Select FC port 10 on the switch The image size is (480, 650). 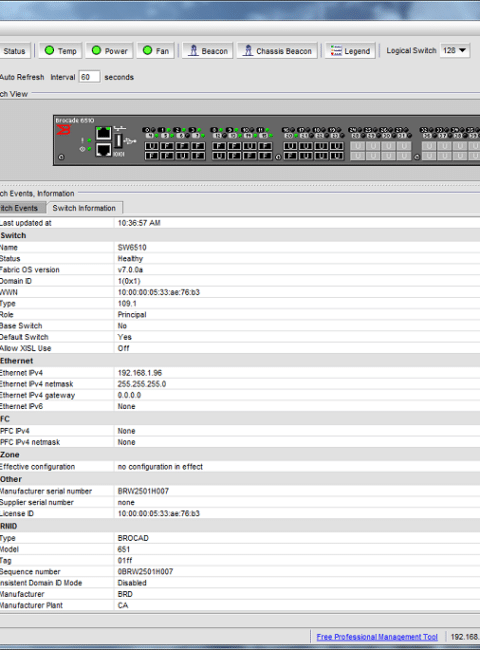(x=250, y=146)
